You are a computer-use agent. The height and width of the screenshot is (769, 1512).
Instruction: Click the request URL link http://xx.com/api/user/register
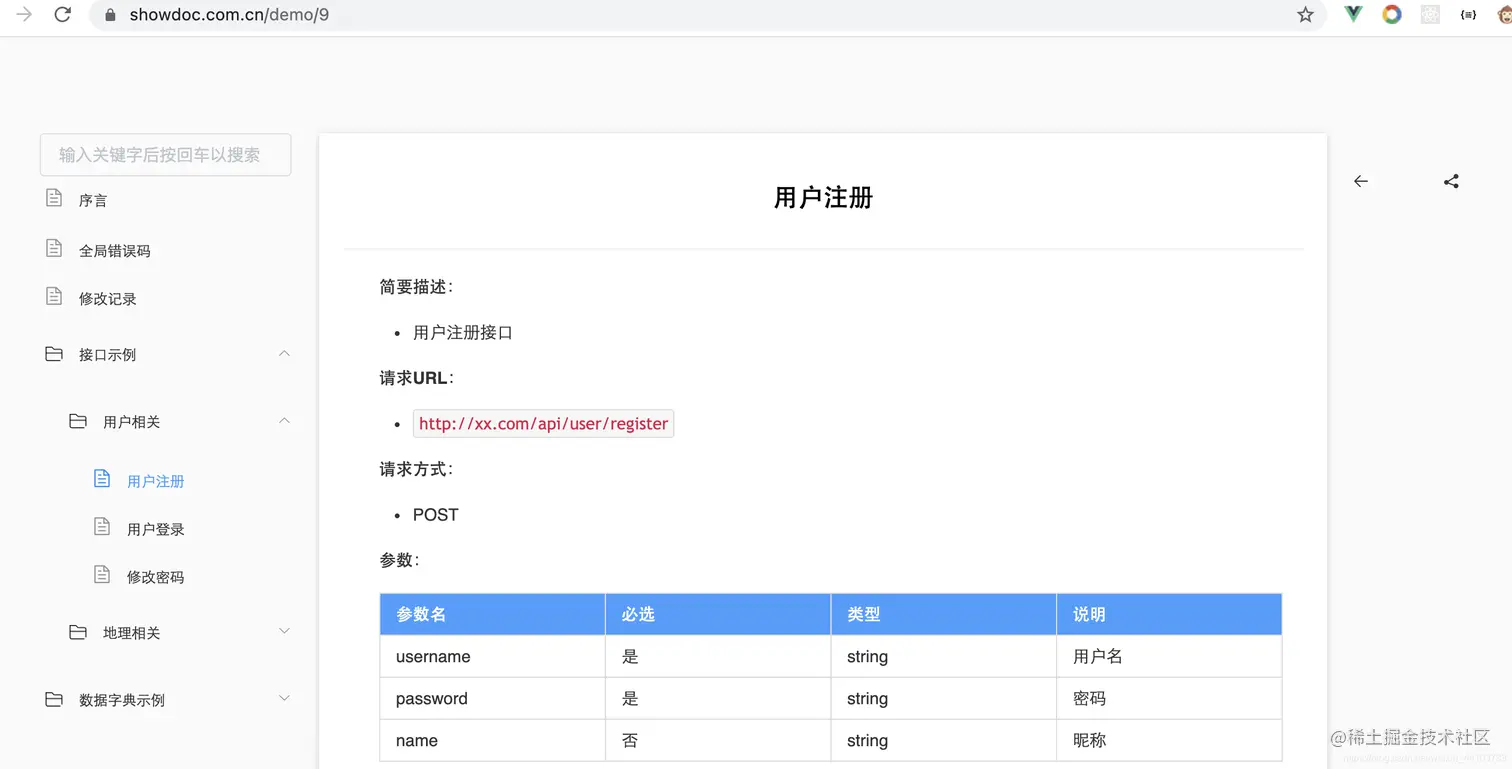coord(543,423)
